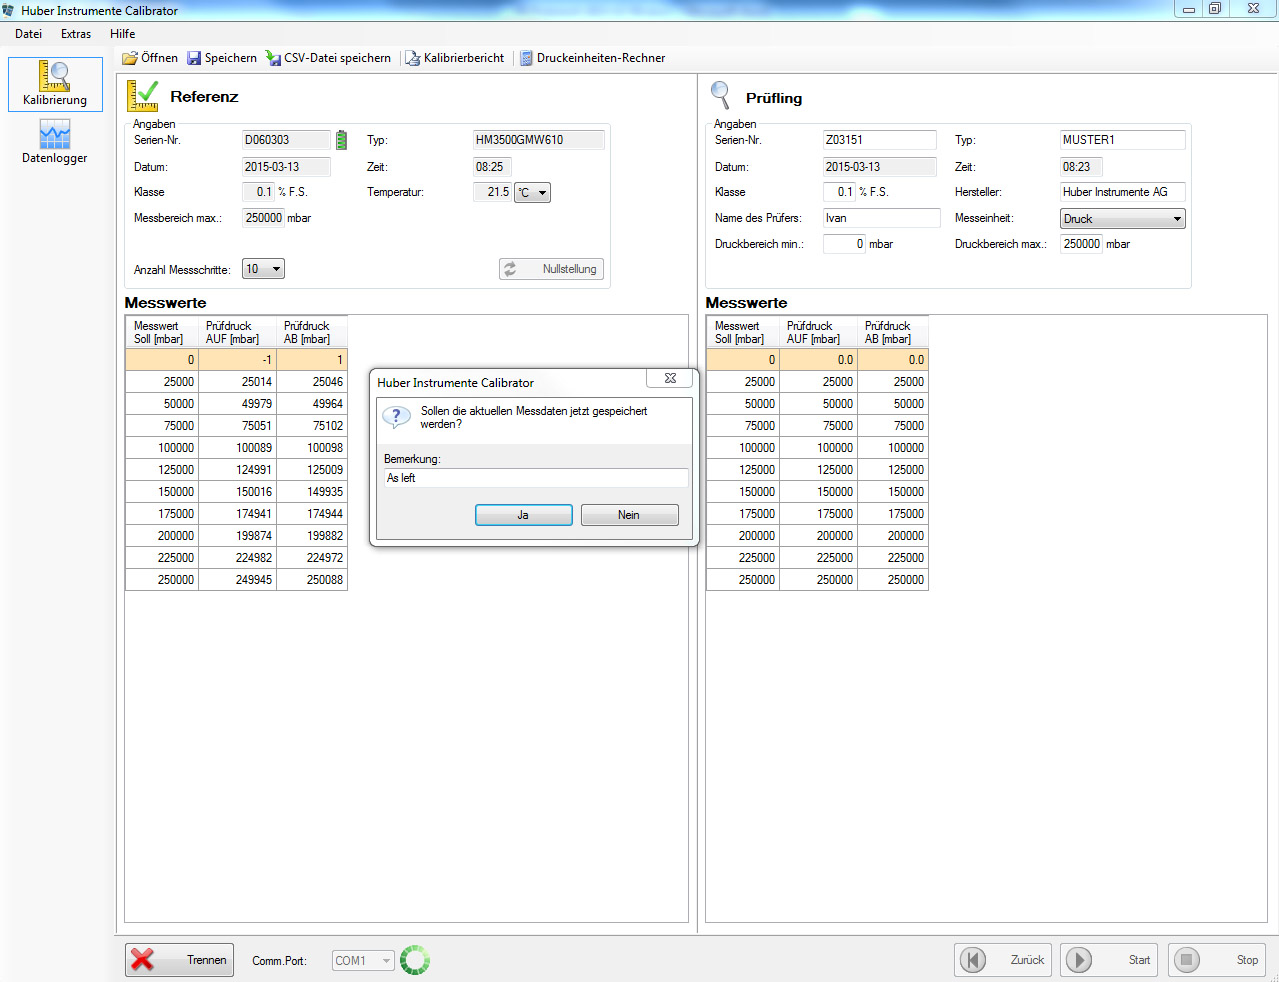
Task: Click the Referenz Serien-Nr. field D060303
Action: click(286, 140)
